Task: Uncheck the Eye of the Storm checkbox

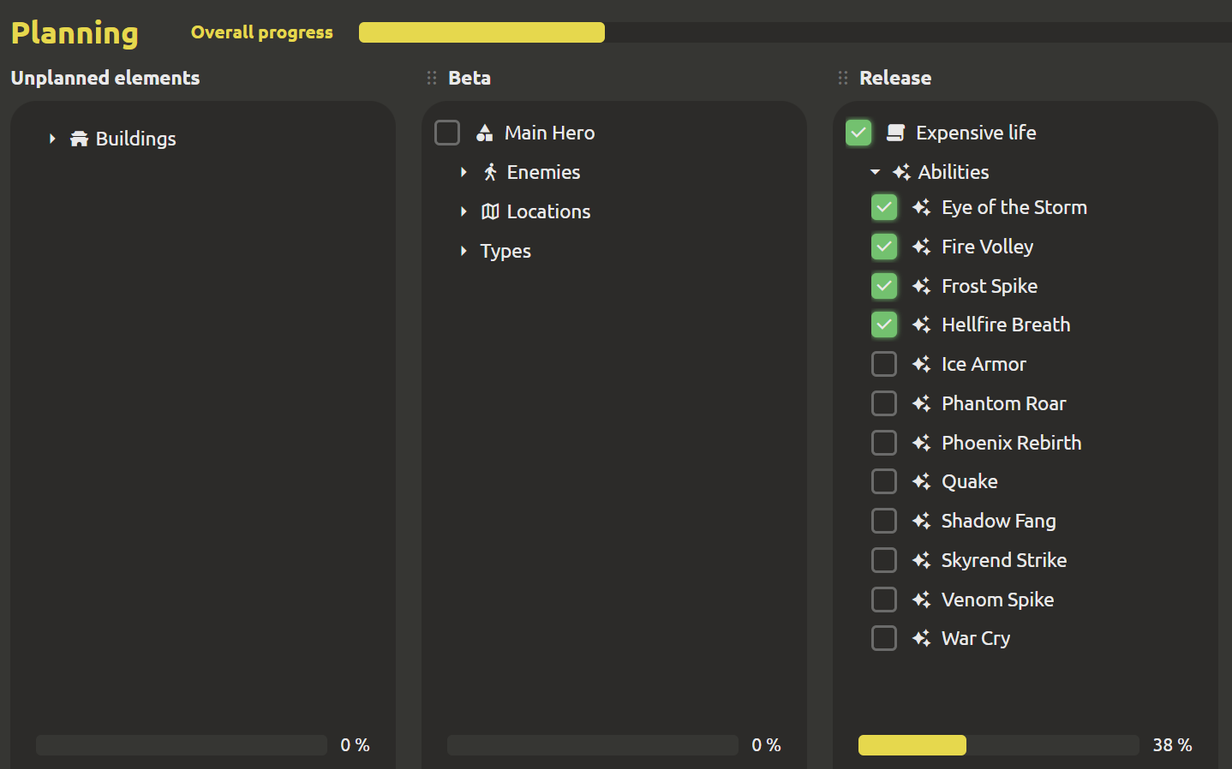Action: click(884, 207)
